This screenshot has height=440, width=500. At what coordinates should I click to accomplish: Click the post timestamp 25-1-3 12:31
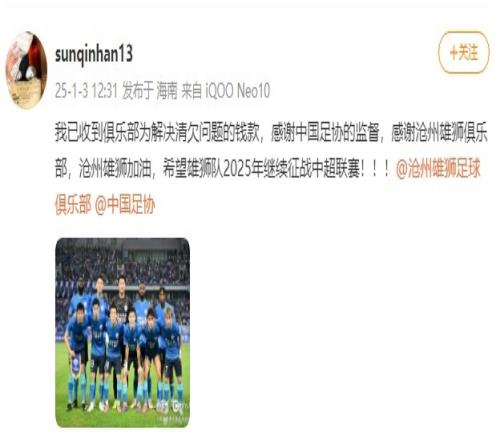(86, 91)
